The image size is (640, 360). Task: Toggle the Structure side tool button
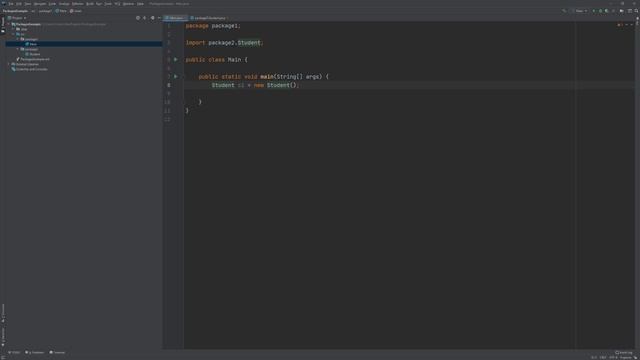[x=3, y=313]
